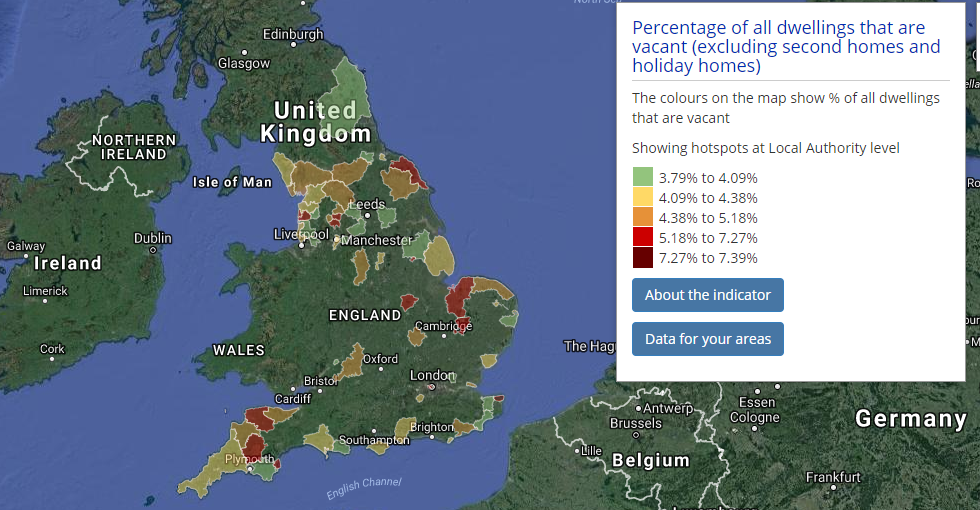Select the orange 4.38% to 5.18% swatch

[x=642, y=217]
